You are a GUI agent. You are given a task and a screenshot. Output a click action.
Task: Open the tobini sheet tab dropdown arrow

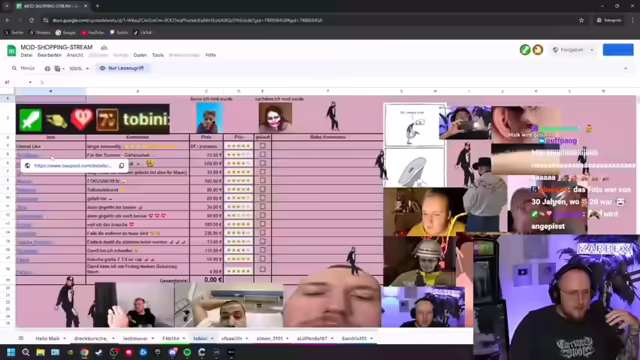pos(212,338)
